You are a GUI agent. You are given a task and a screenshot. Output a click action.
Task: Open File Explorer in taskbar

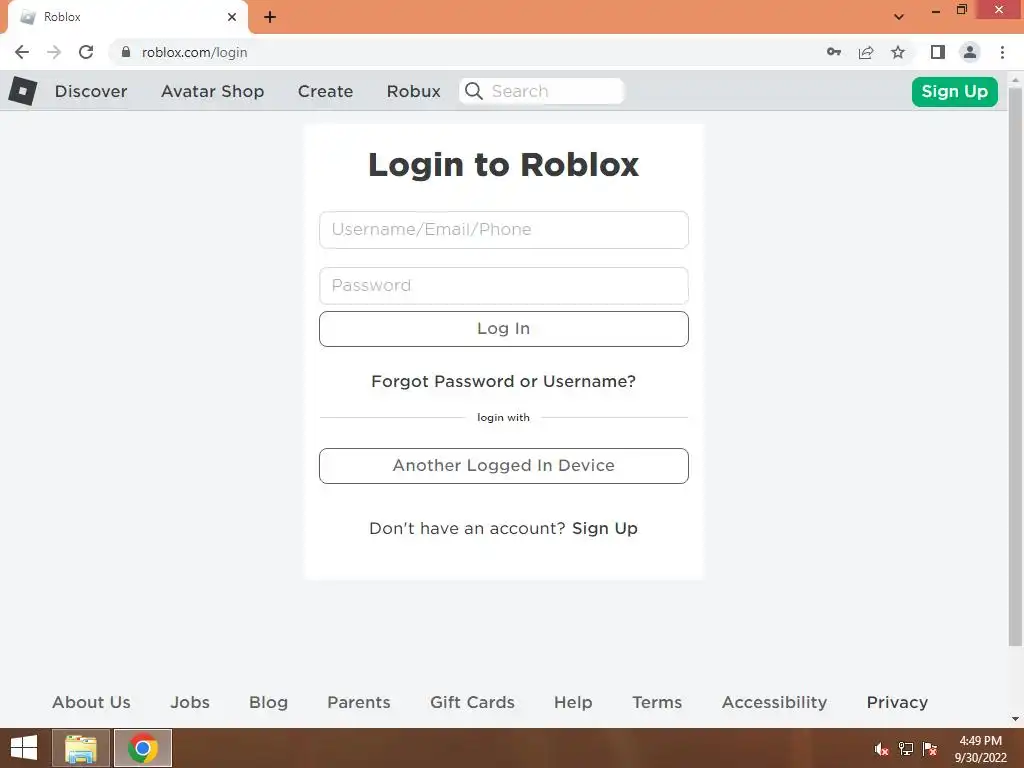[81, 748]
